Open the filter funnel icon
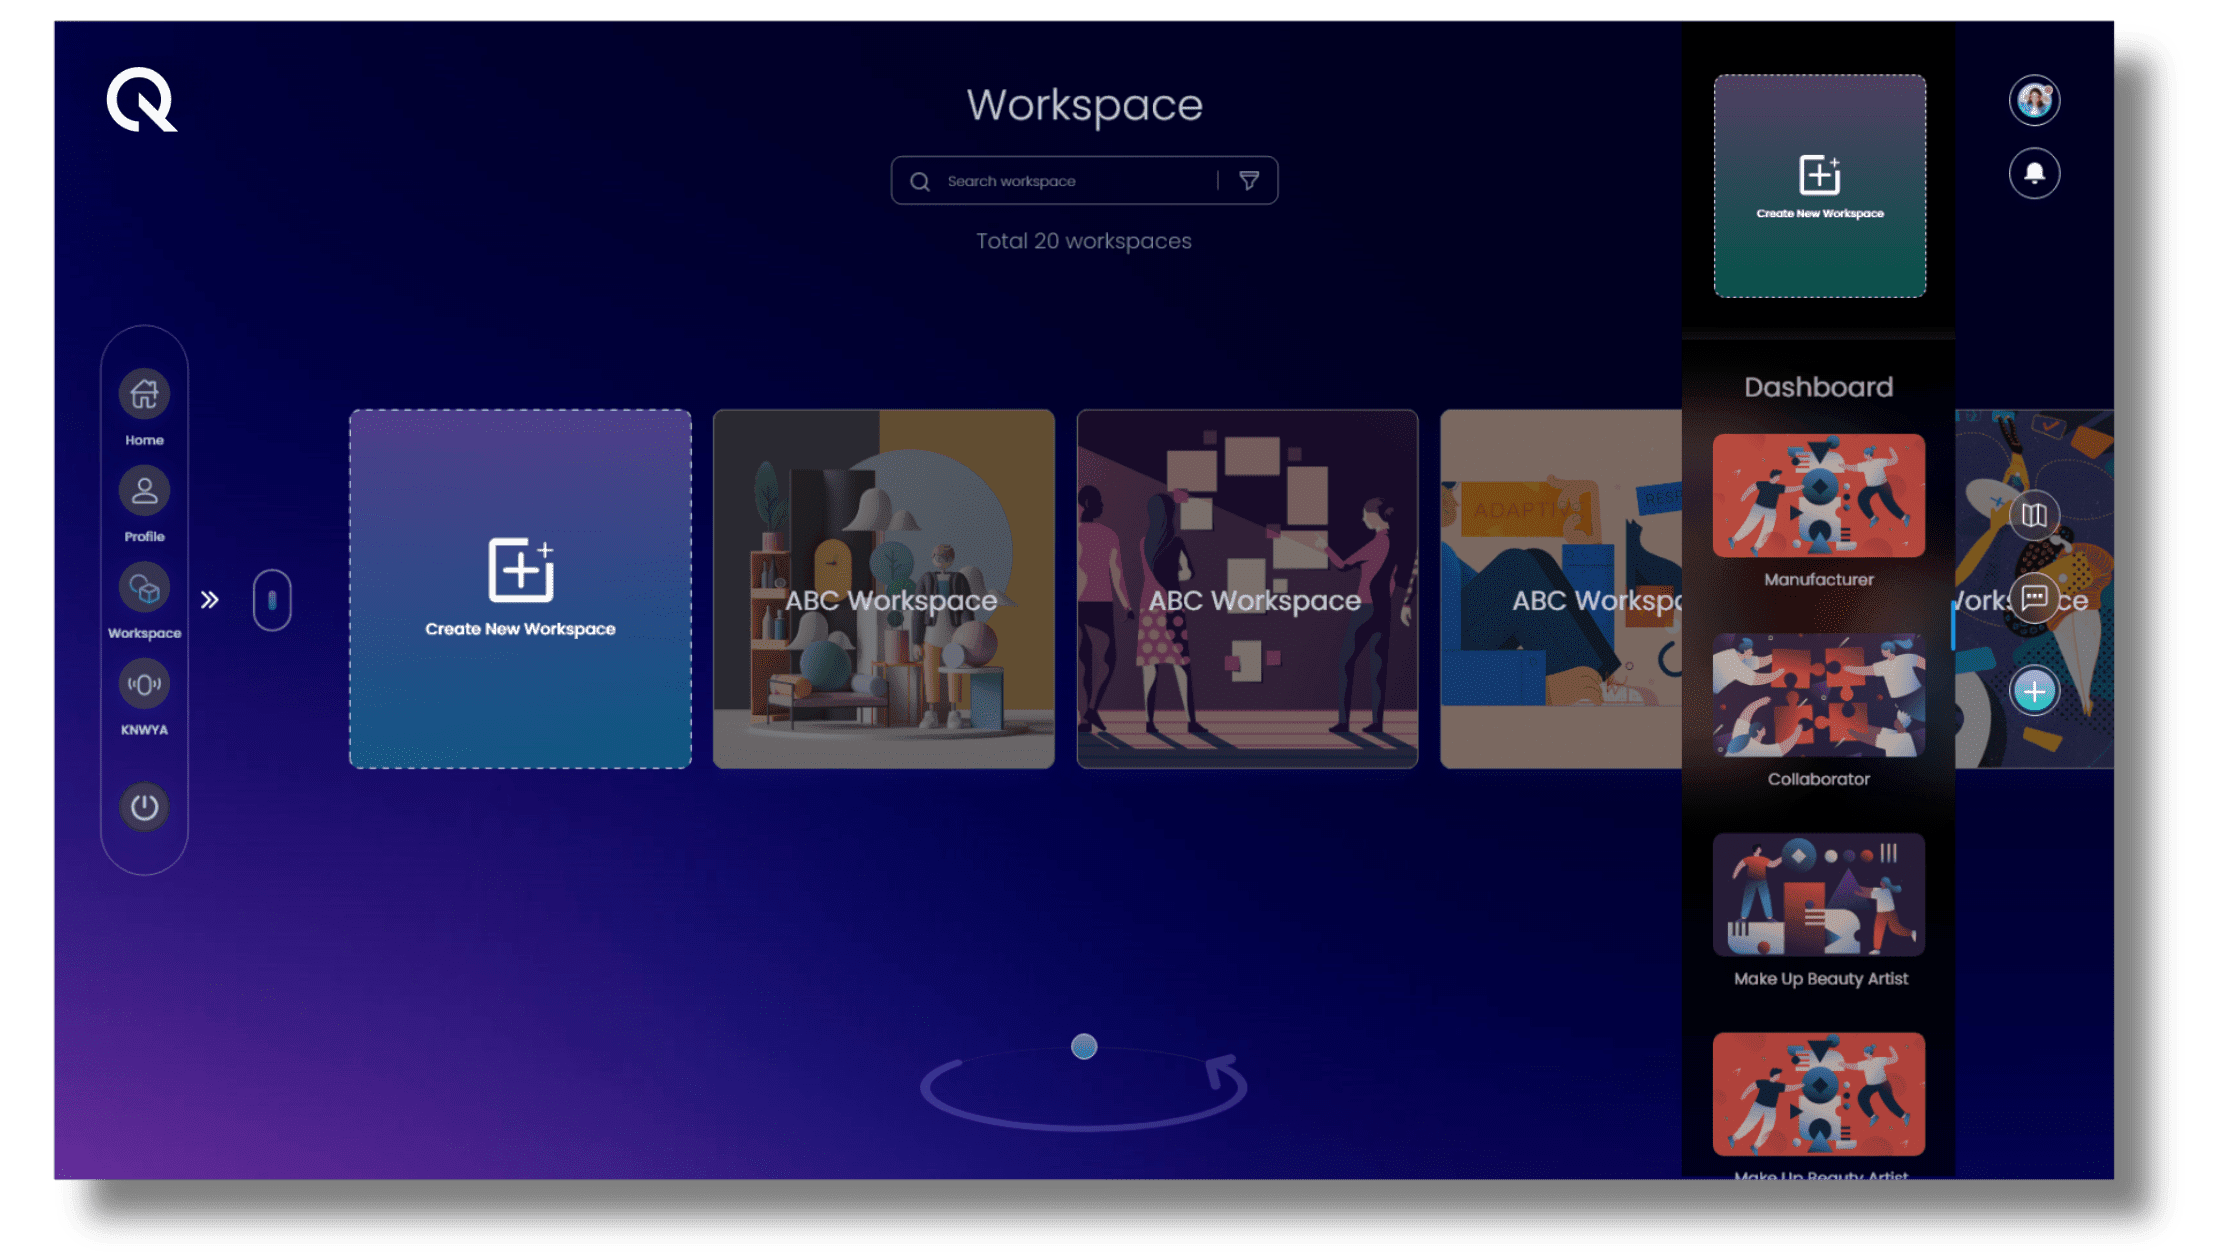Image resolution: width=2240 pixels, height=1260 pixels. tap(1249, 181)
